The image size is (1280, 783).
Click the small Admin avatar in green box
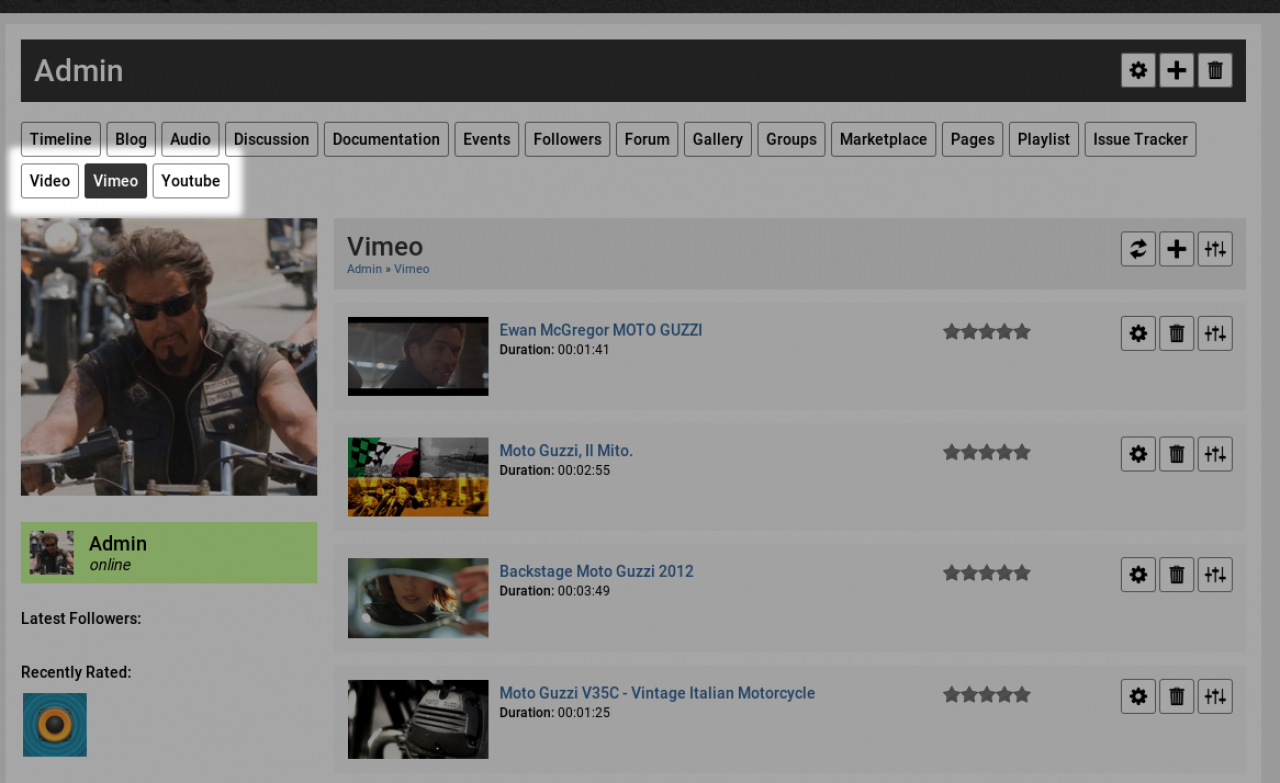pos(51,553)
